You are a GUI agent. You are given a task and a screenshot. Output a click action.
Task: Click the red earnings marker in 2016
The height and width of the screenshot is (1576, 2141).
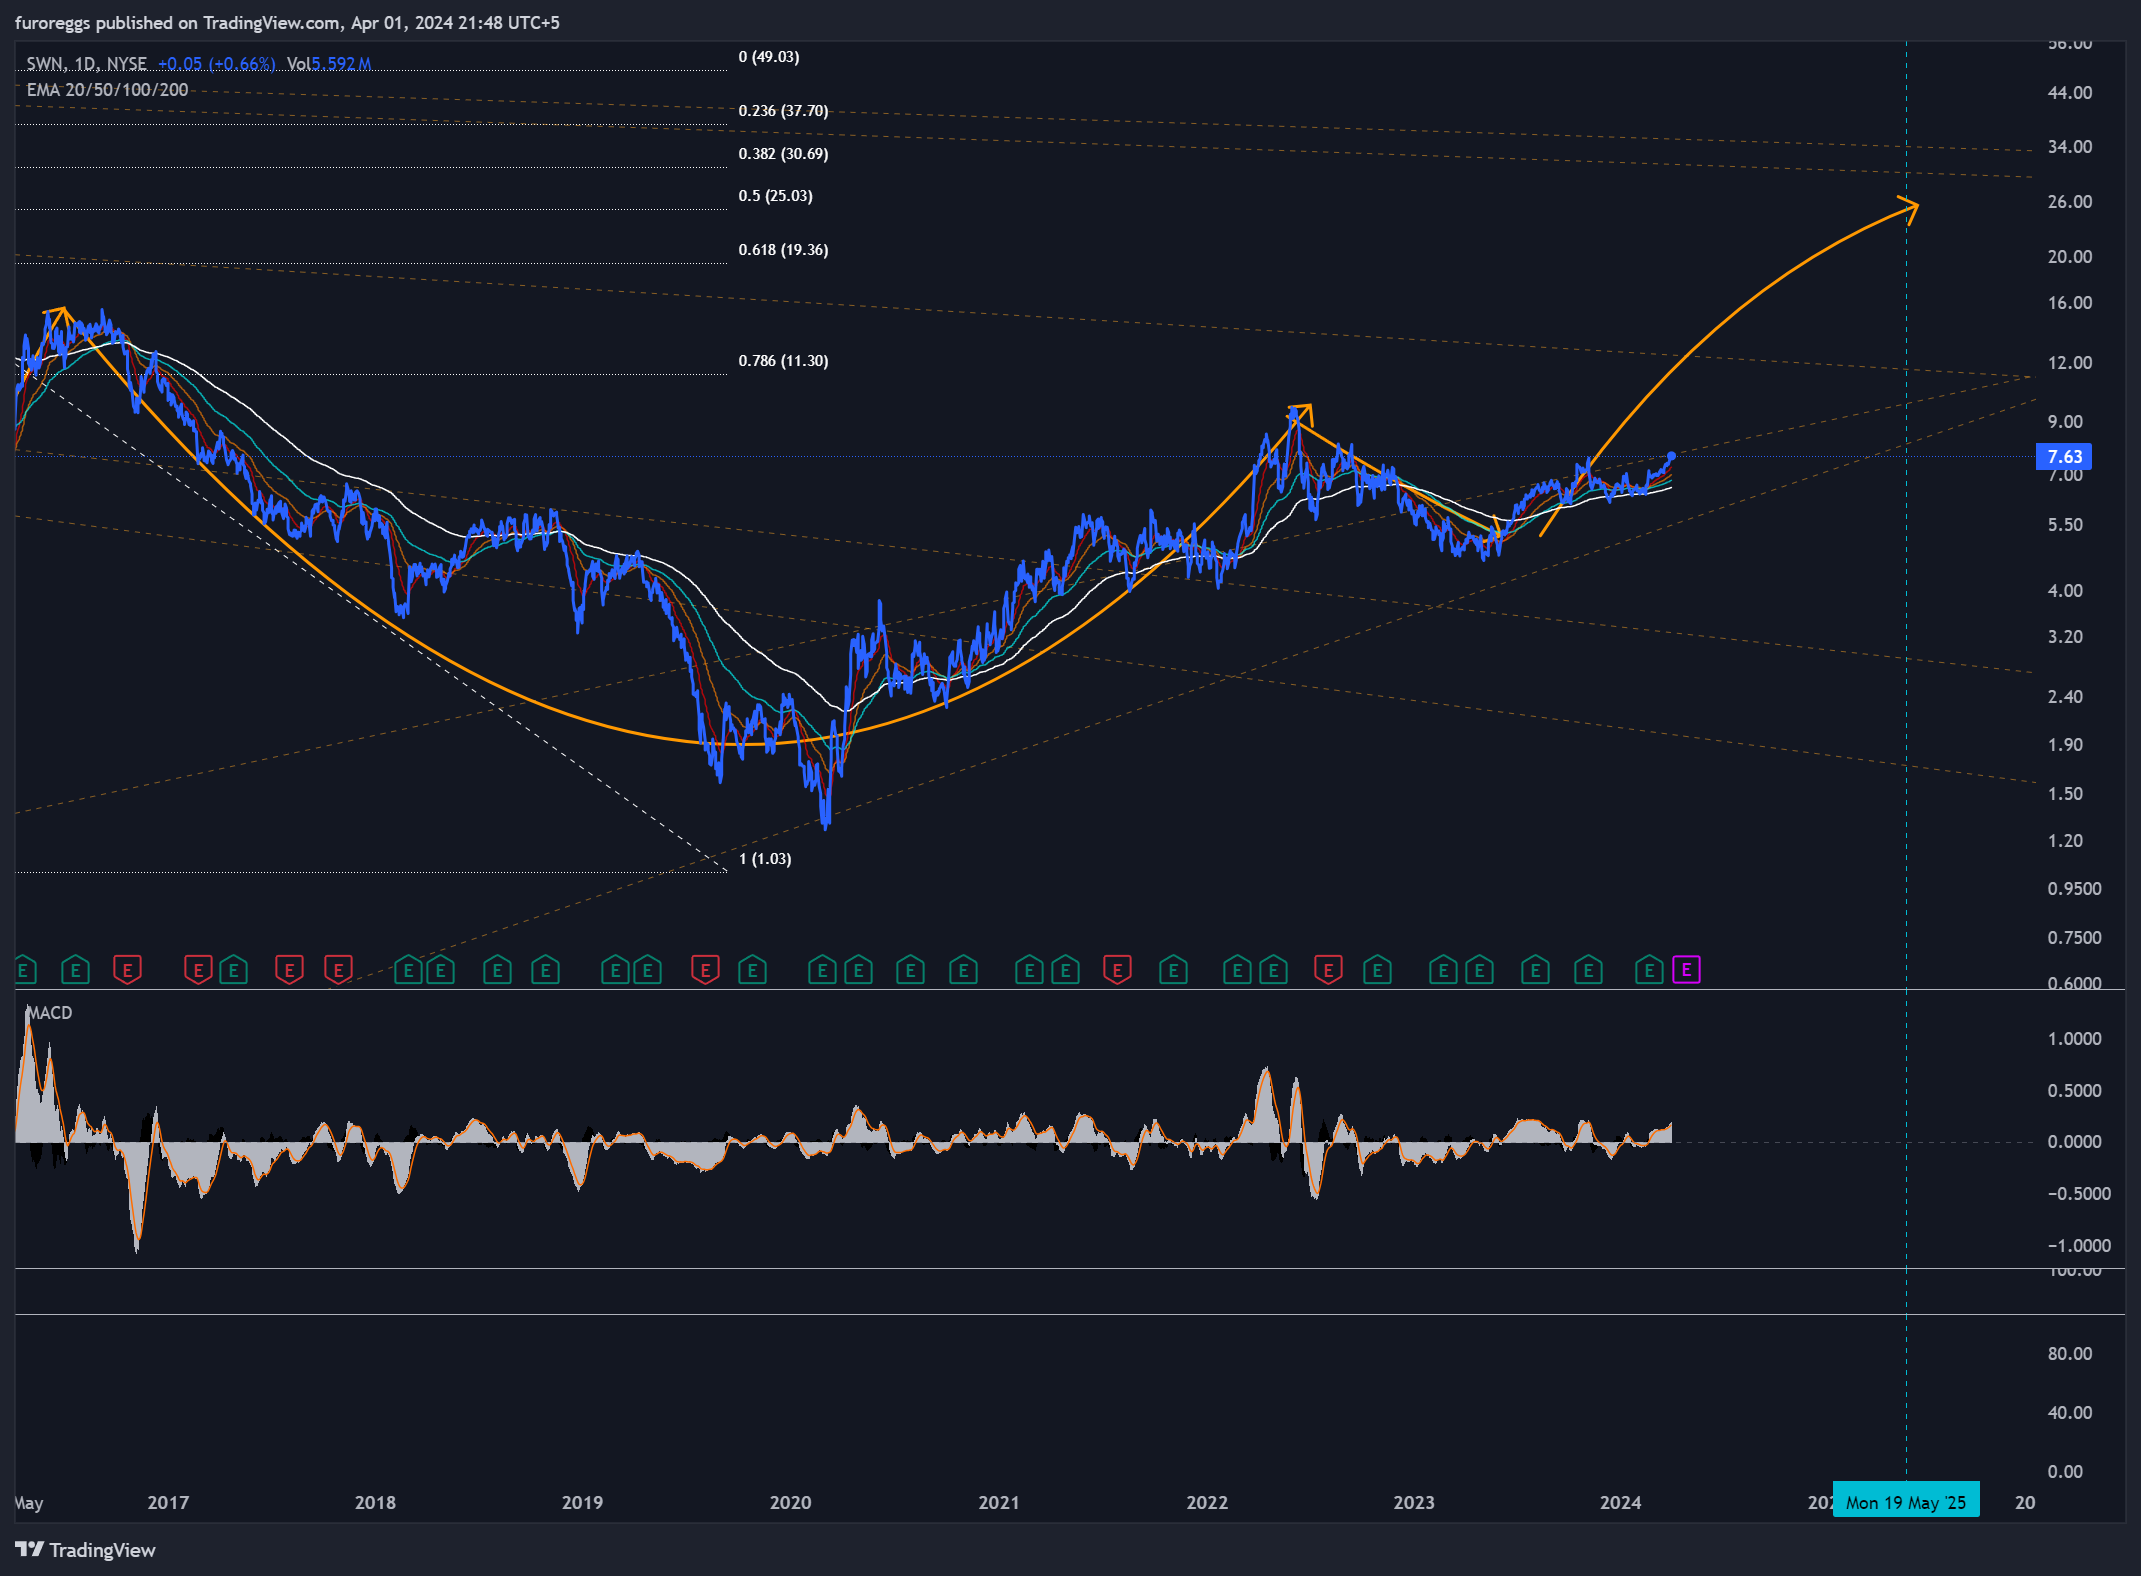pyautogui.click(x=127, y=970)
